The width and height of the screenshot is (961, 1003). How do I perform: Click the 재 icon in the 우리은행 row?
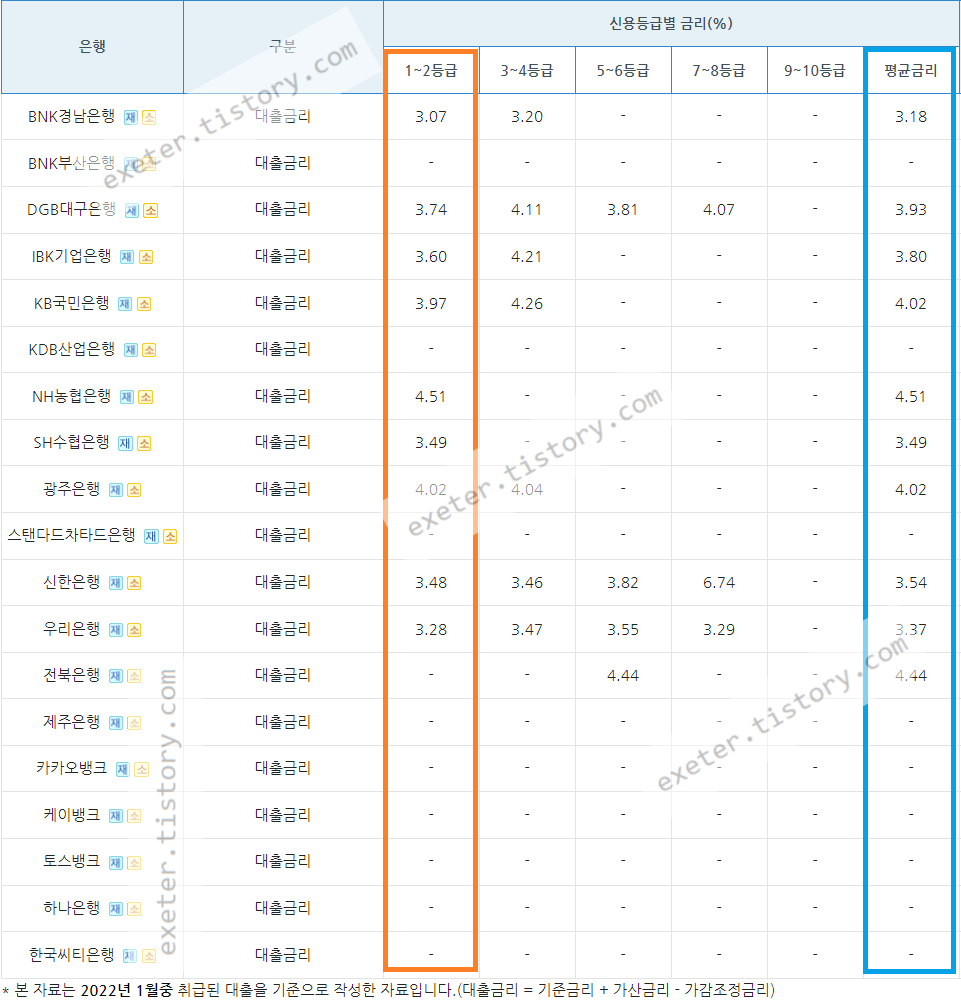pos(116,630)
